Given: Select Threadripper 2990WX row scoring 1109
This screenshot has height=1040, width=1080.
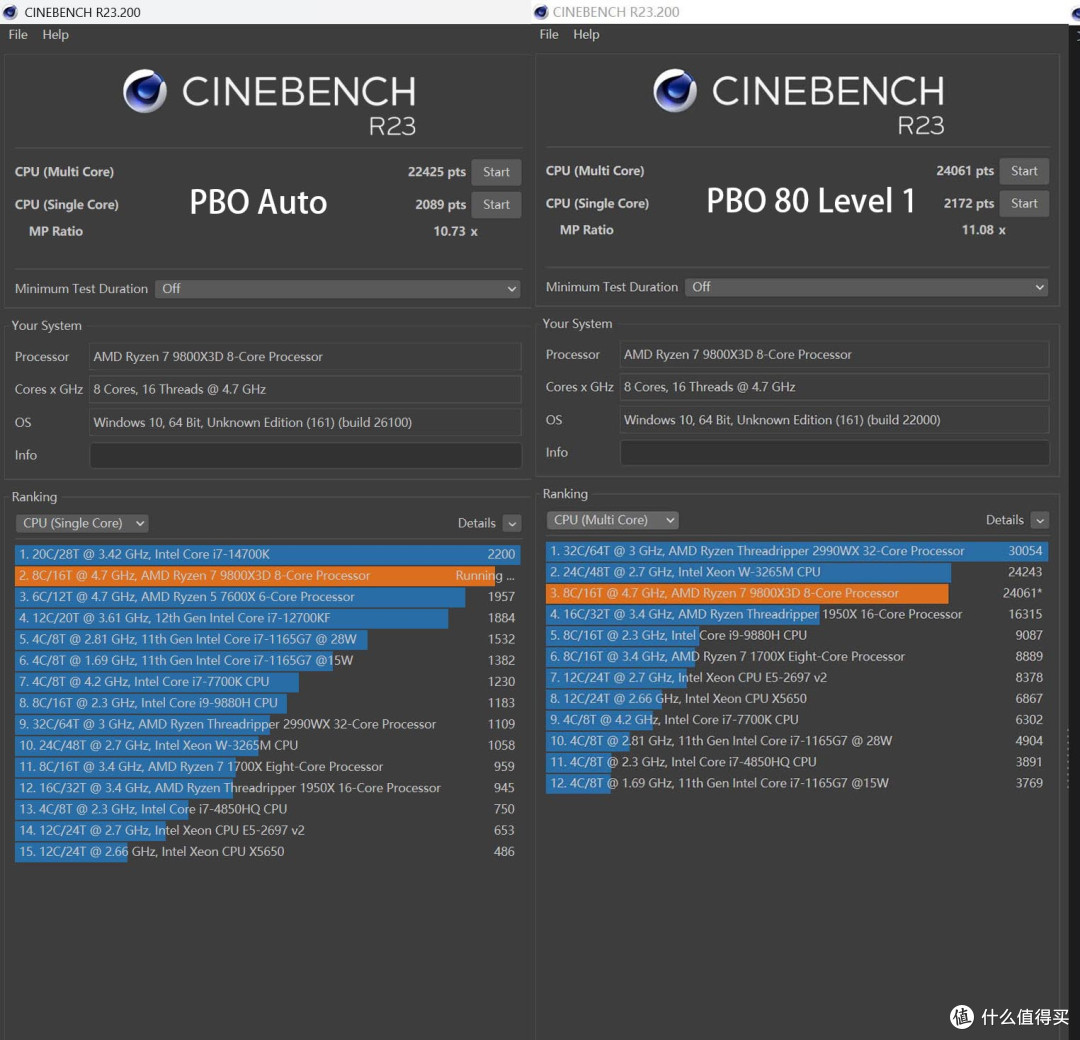Looking at the screenshot, I should [267, 725].
